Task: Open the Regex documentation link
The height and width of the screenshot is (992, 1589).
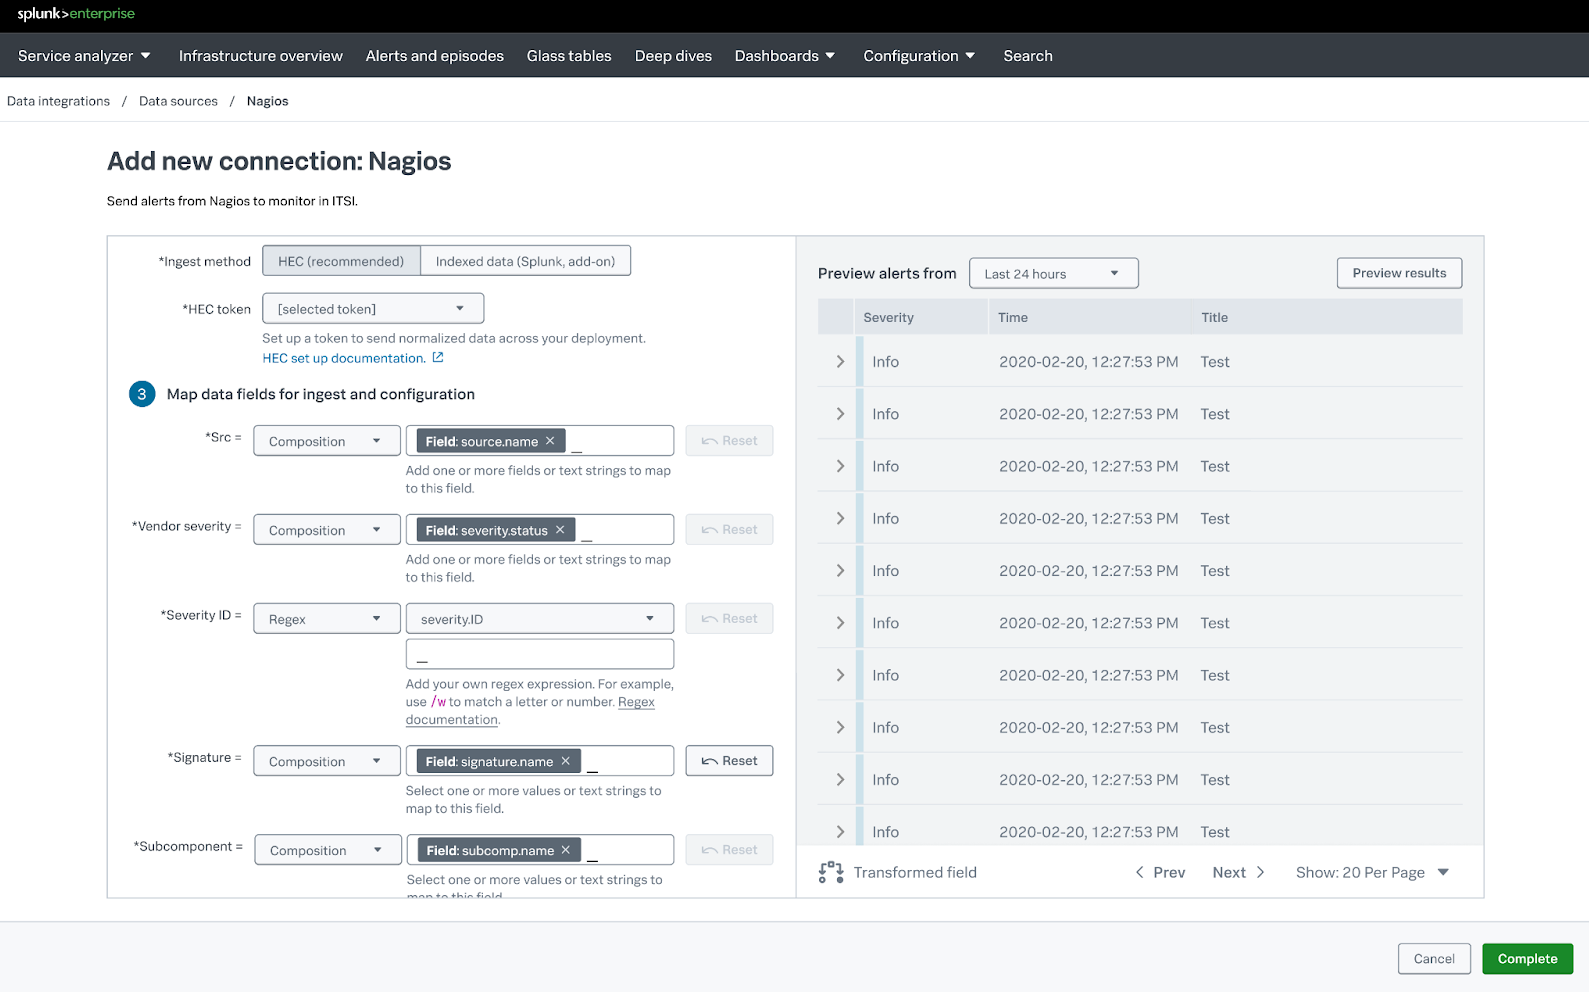Action: tap(636, 703)
